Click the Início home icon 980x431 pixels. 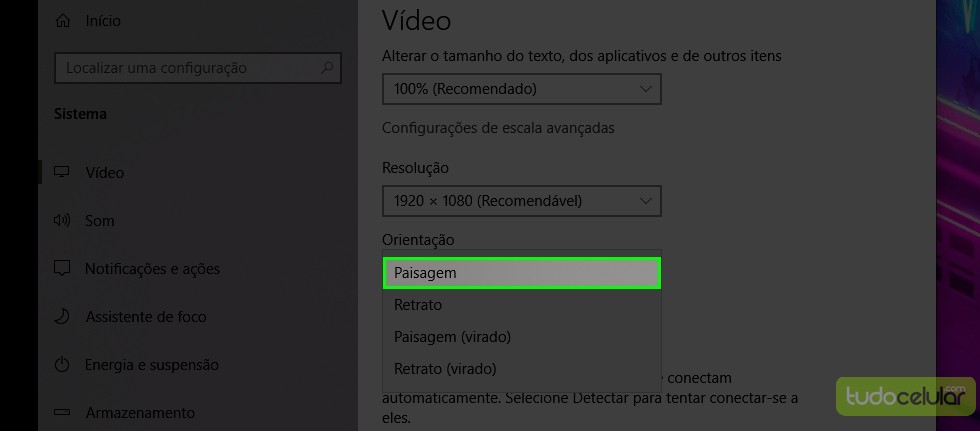click(64, 20)
